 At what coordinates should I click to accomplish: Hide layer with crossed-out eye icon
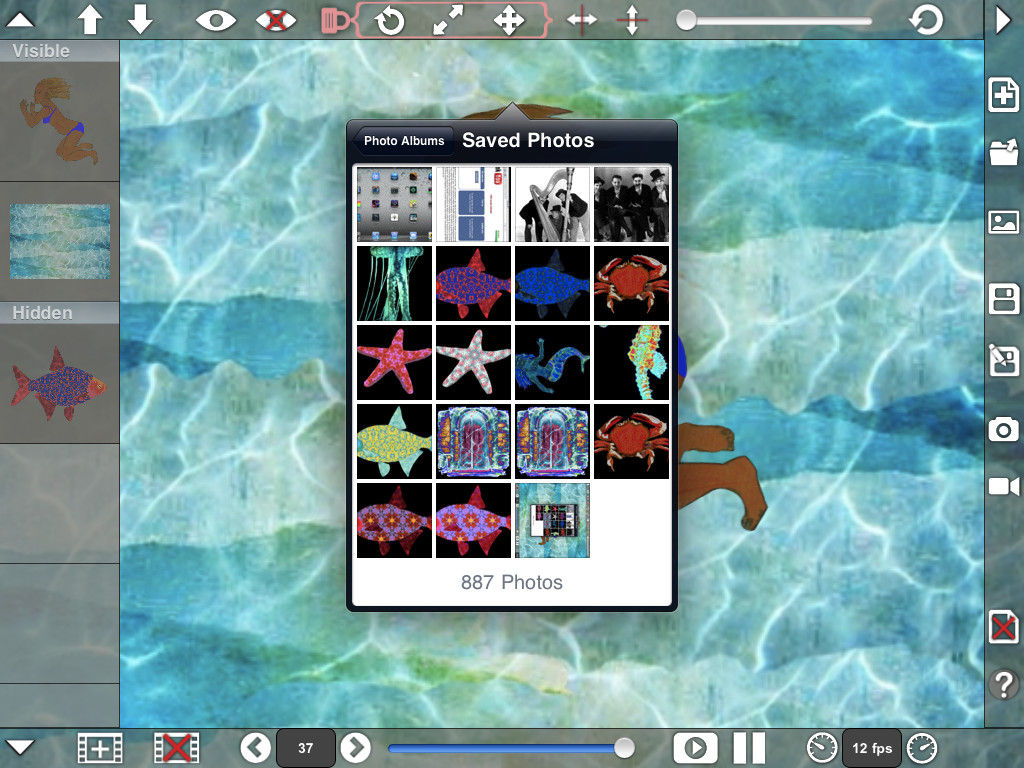[276, 21]
